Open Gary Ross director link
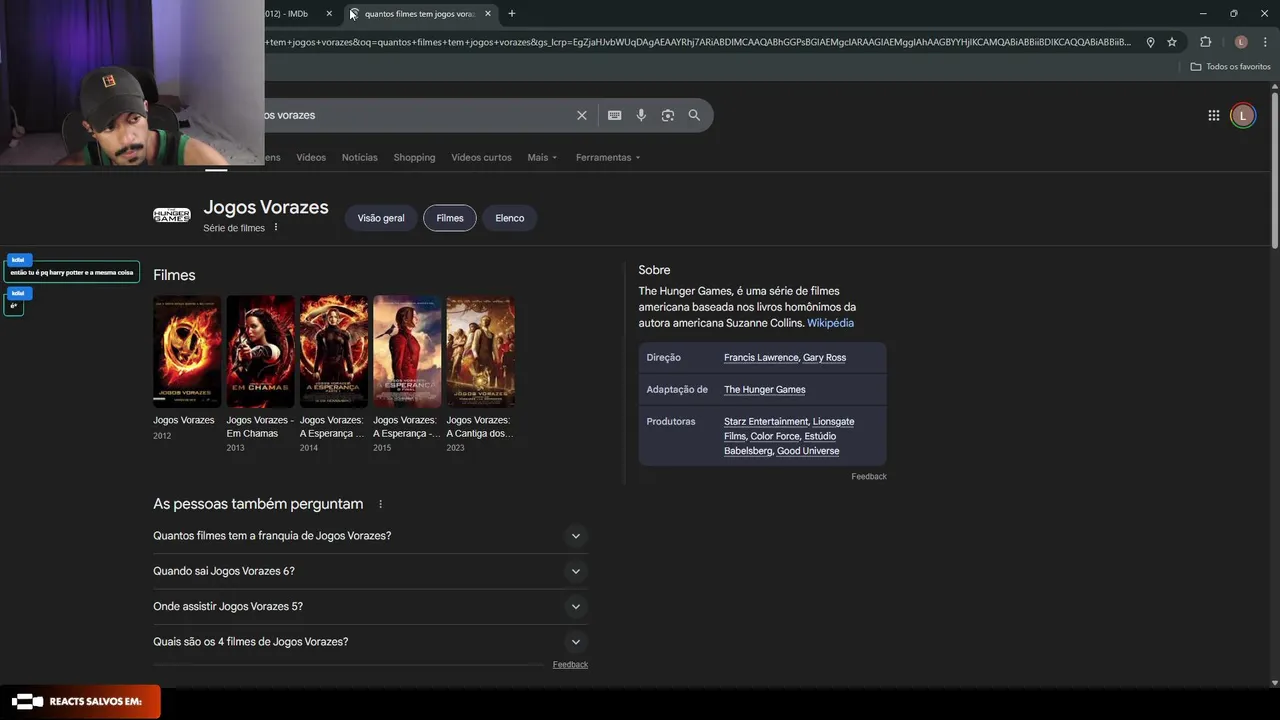 [x=825, y=357]
